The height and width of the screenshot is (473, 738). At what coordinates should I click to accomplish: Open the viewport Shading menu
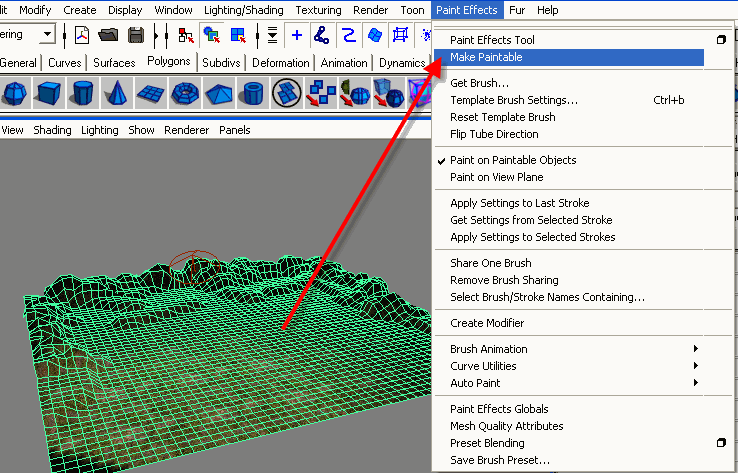pyautogui.click(x=52, y=130)
